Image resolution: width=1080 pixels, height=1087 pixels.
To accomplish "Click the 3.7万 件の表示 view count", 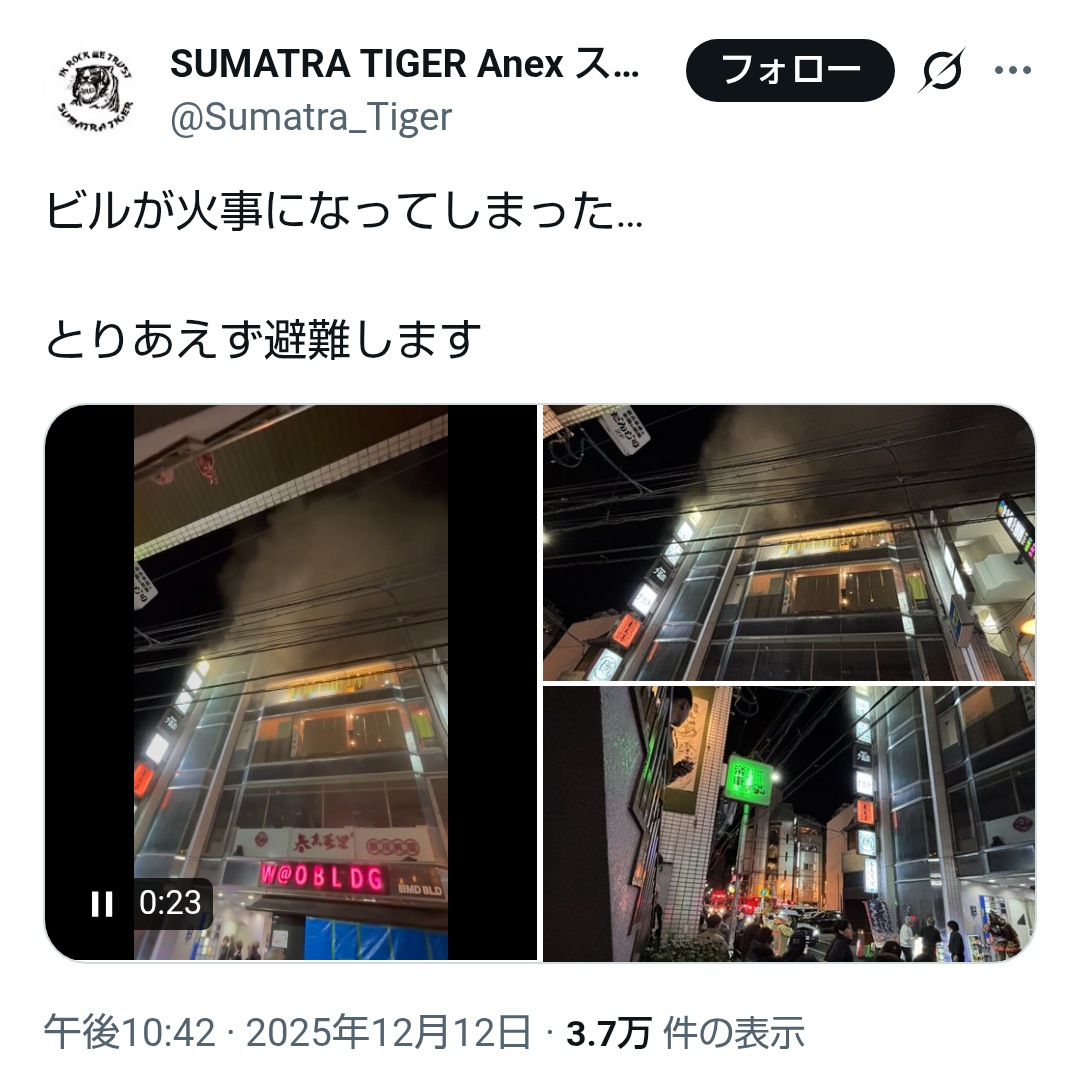I will (685, 1033).
